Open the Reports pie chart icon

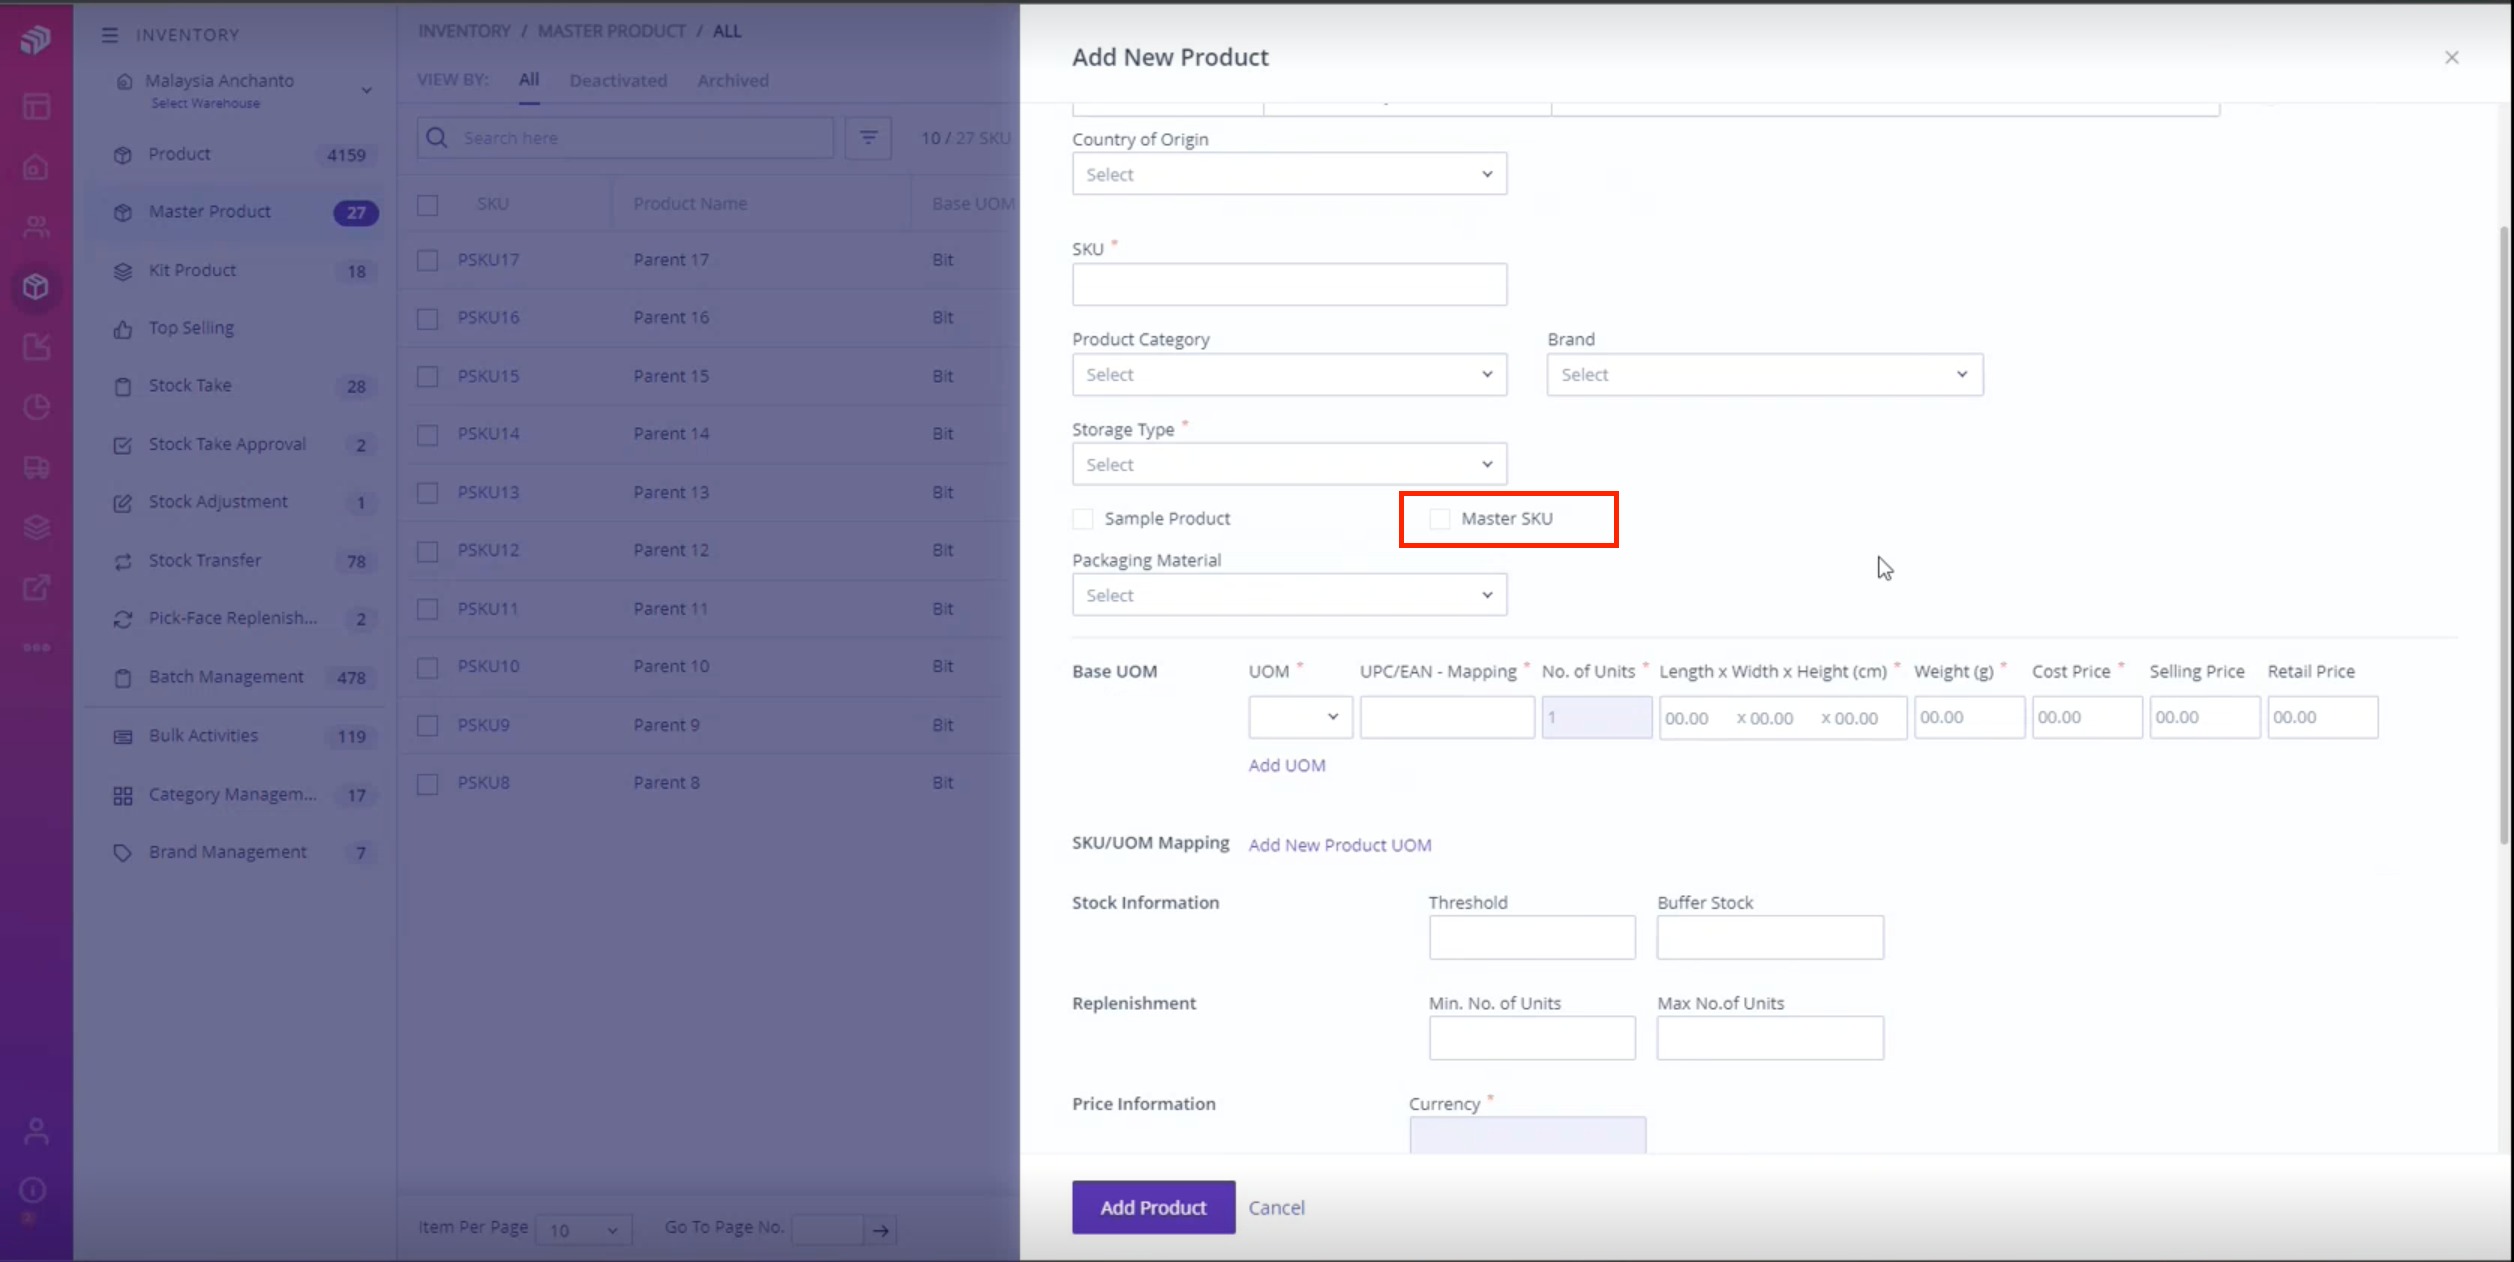click(x=36, y=407)
